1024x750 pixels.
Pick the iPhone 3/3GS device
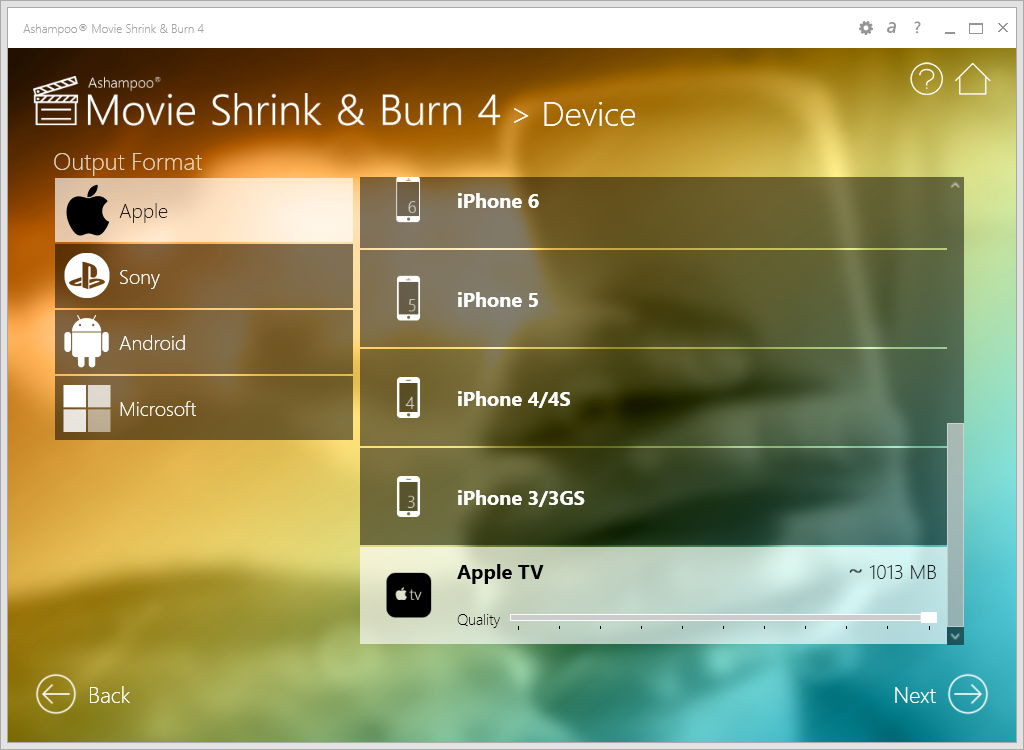653,497
